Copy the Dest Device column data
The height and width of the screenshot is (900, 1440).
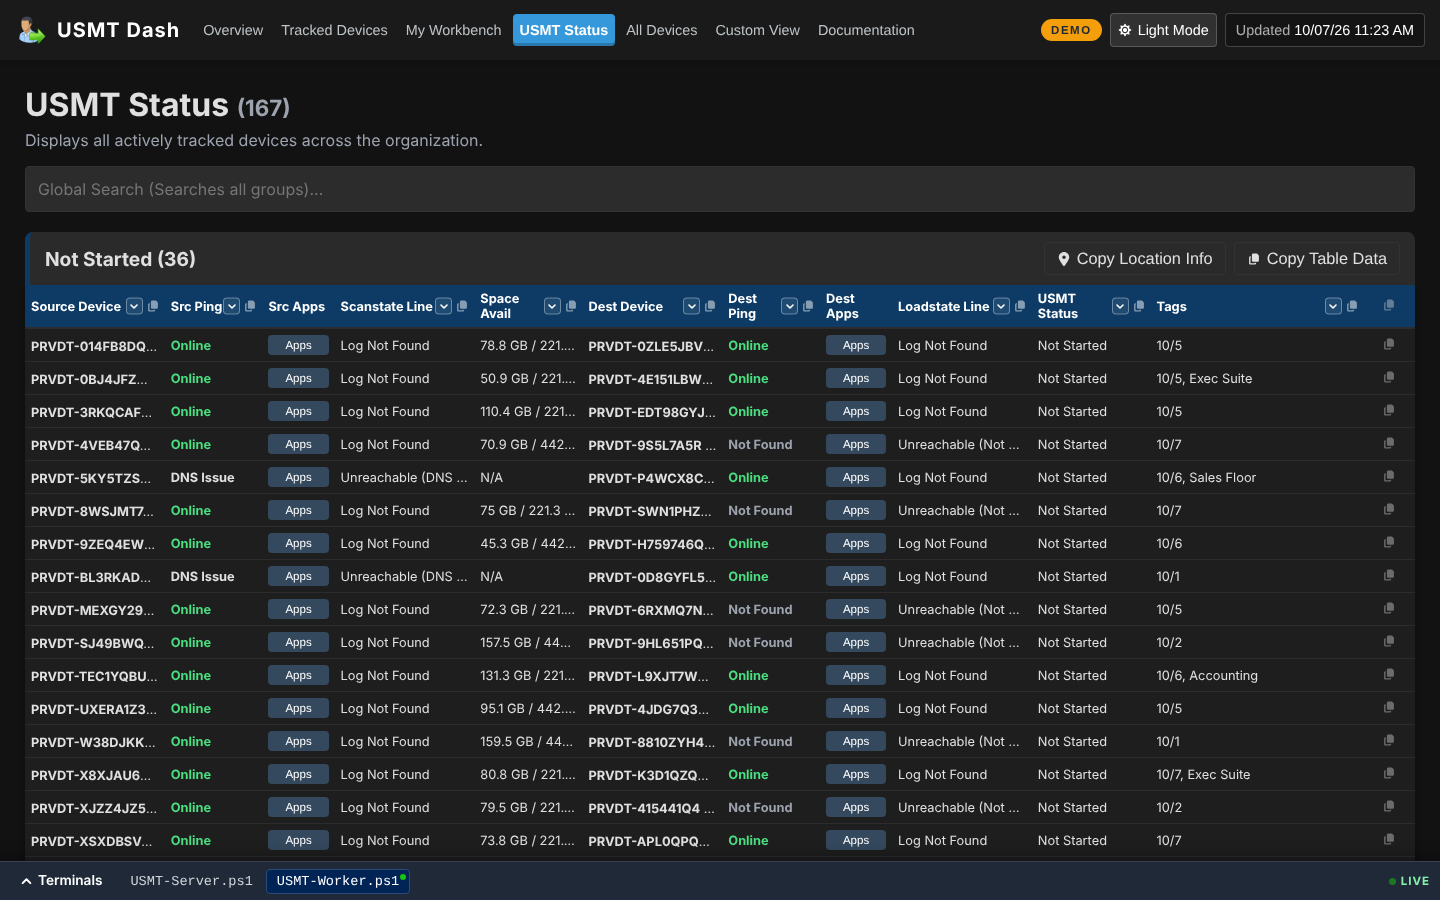point(710,306)
